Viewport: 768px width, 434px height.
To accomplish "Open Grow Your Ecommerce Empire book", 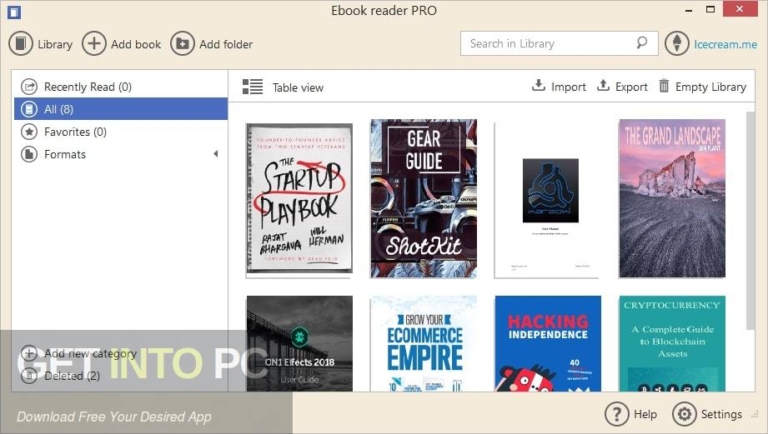I will coord(424,343).
